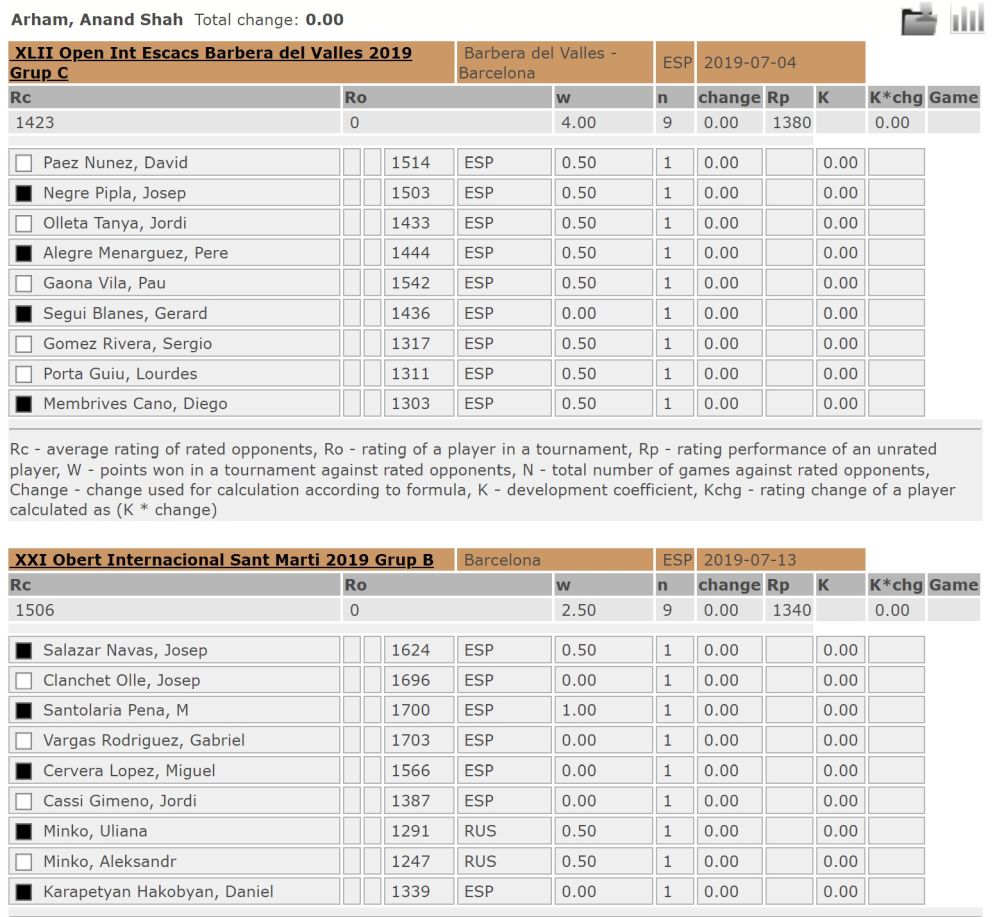Click white piece square beside Gaona Vila, Pau
Image resolution: width=1000 pixels, height=917 pixels.
(23, 283)
